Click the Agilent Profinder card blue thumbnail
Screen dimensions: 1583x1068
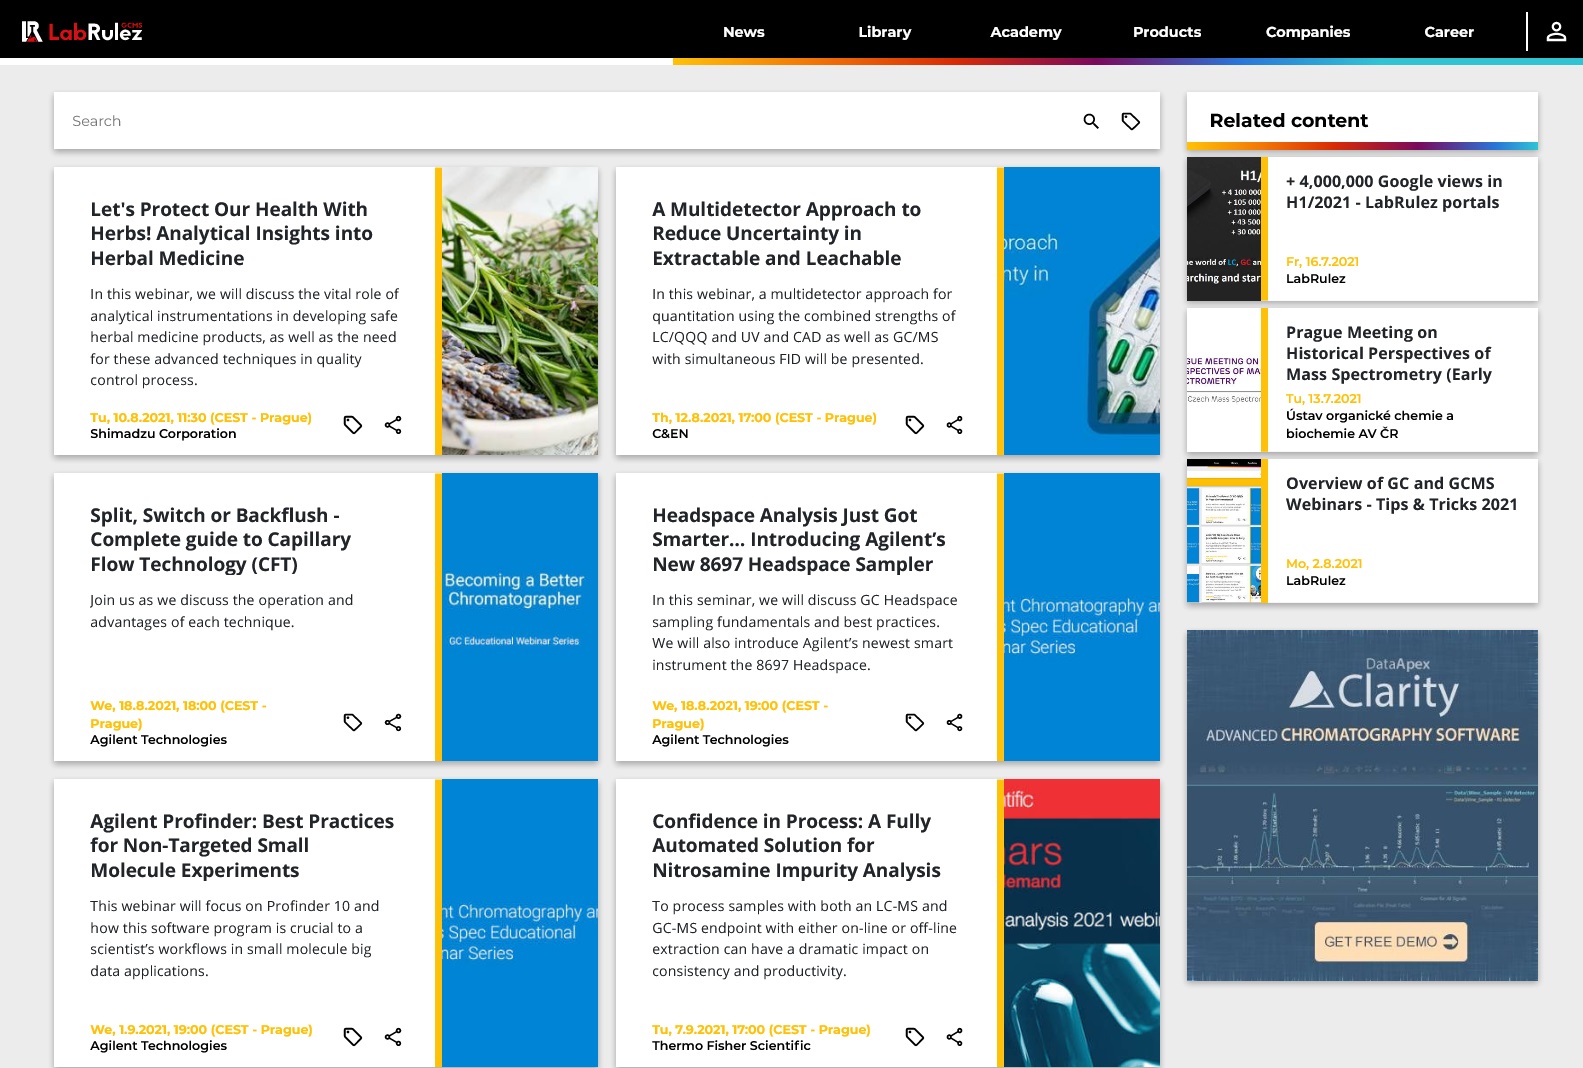(520, 923)
